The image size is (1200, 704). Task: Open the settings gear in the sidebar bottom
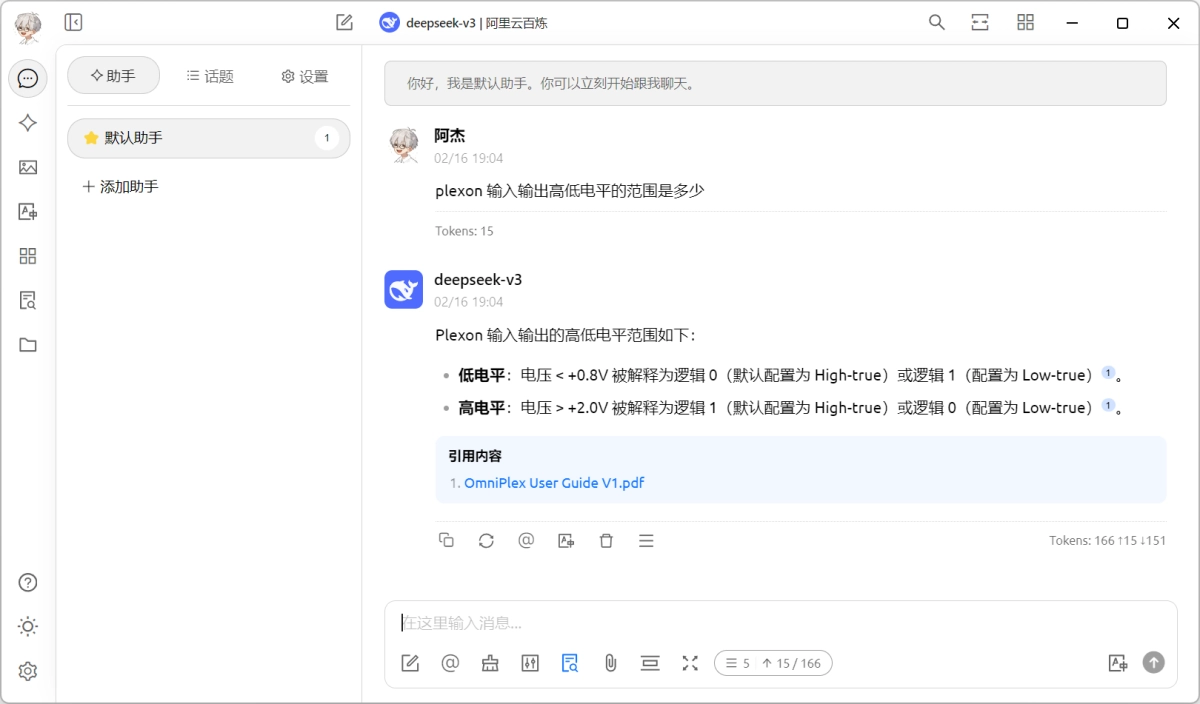click(x=28, y=671)
